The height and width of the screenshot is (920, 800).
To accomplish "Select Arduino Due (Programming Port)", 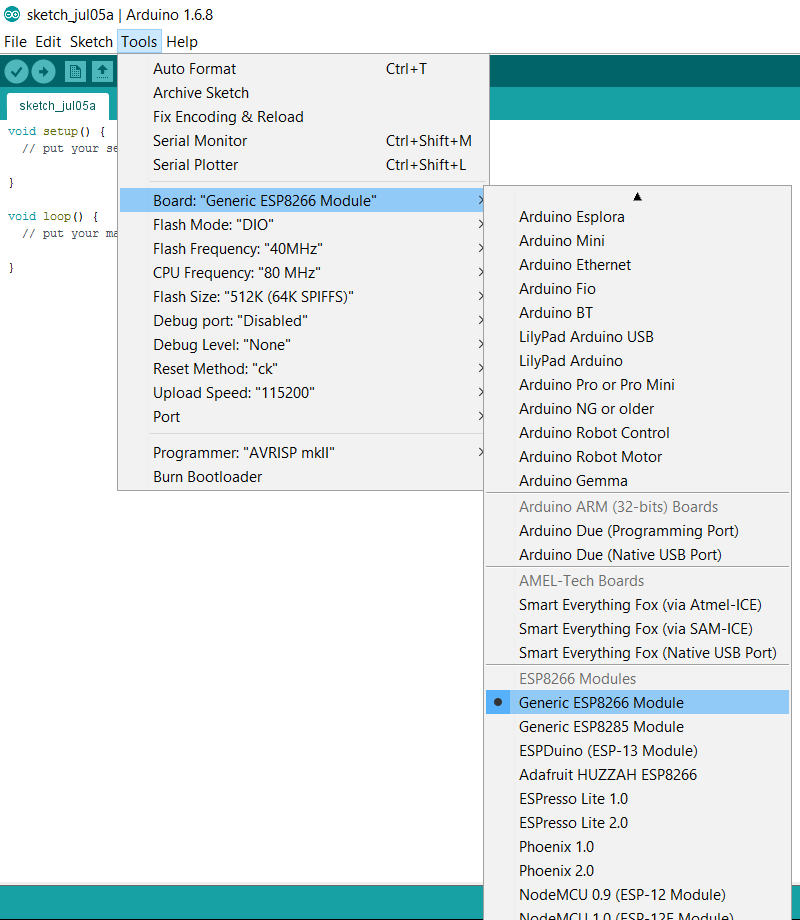I will 637,531.
